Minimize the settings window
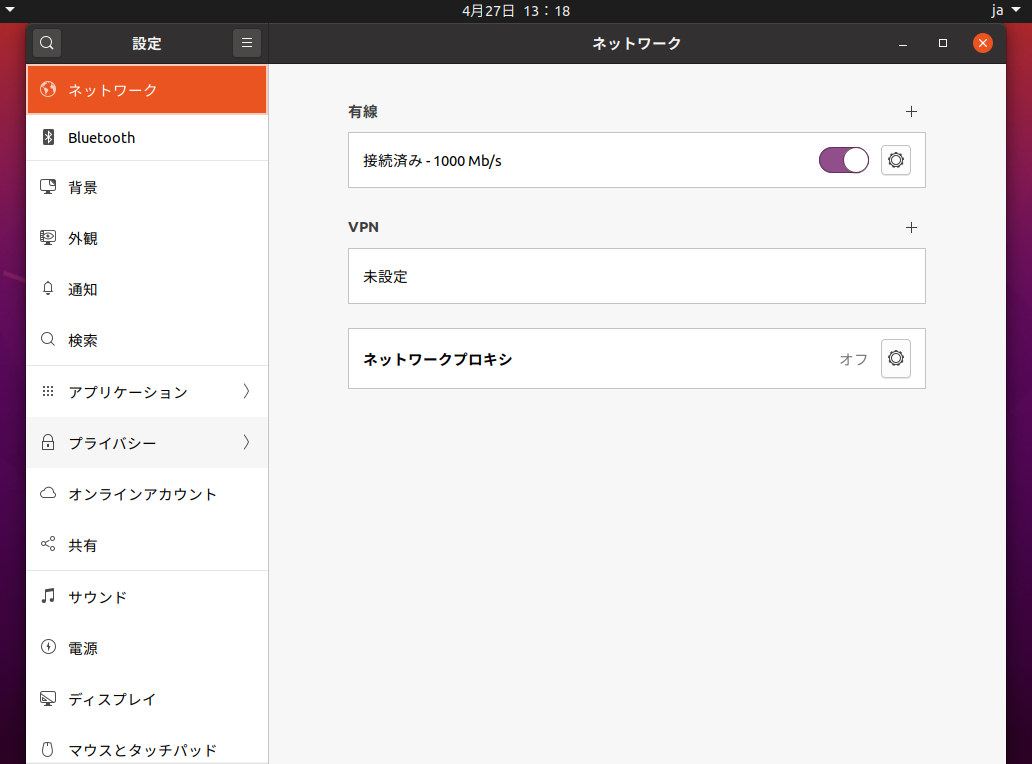1032x764 pixels. click(903, 43)
